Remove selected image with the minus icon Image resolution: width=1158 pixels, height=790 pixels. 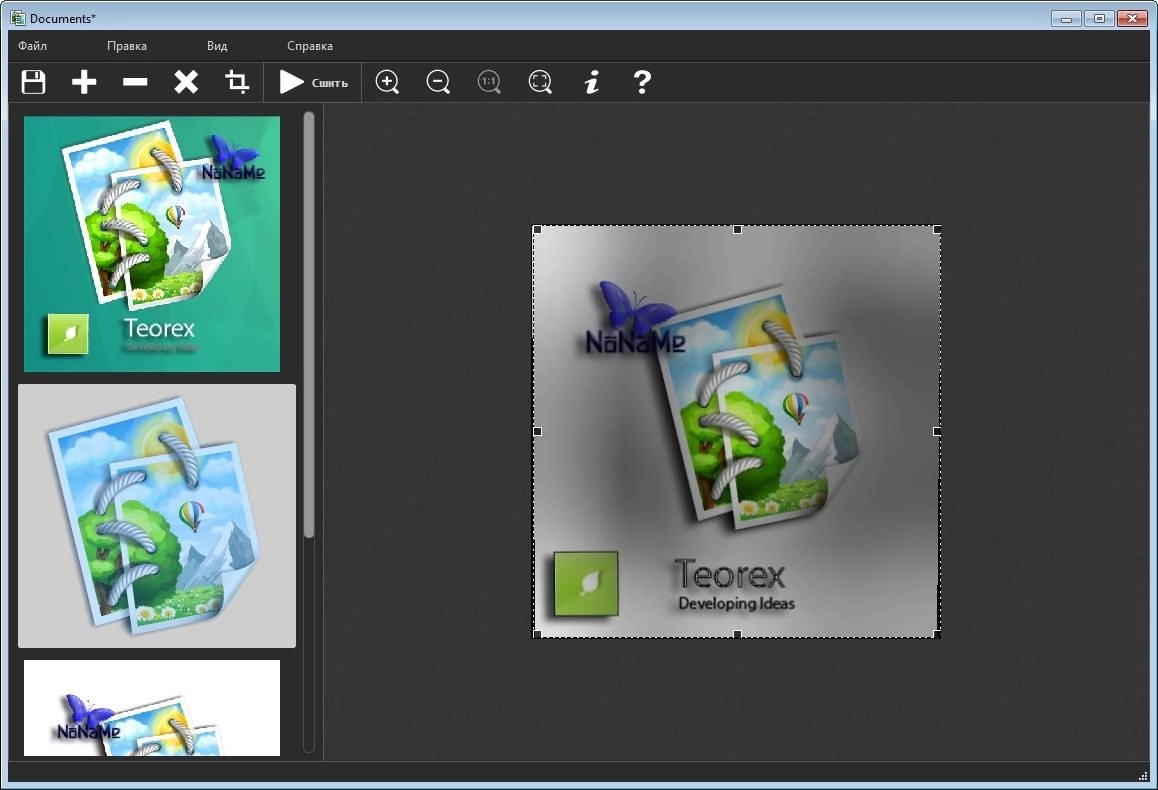[x=135, y=82]
